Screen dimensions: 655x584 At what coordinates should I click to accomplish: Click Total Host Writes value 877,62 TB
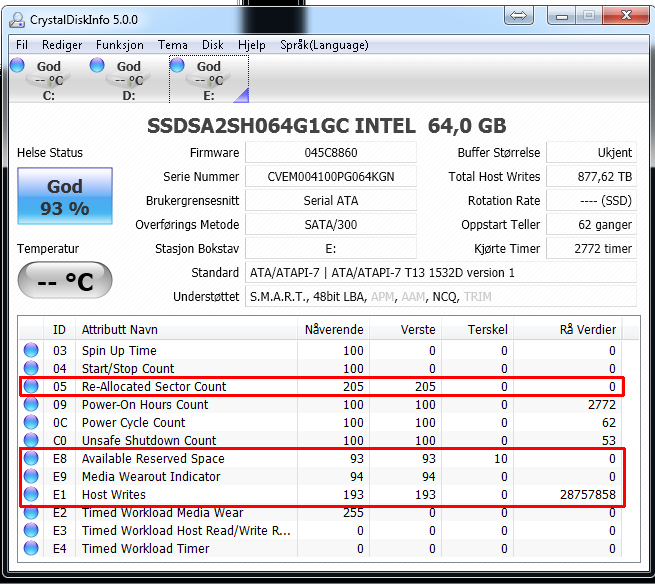point(592,177)
